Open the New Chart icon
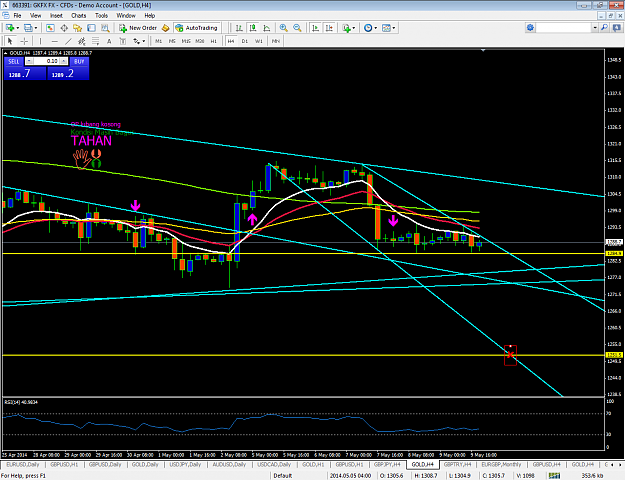Image resolution: width=625 pixels, height=480 pixels. pyautogui.click(x=10, y=28)
